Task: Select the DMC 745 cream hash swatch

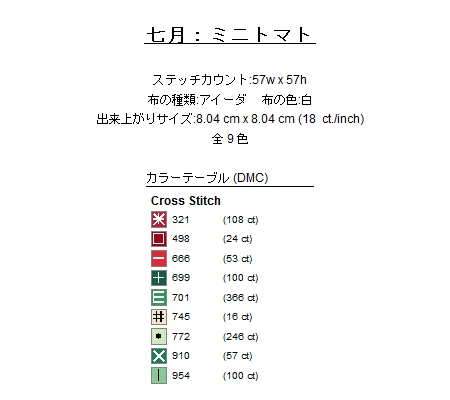Action: (x=159, y=317)
